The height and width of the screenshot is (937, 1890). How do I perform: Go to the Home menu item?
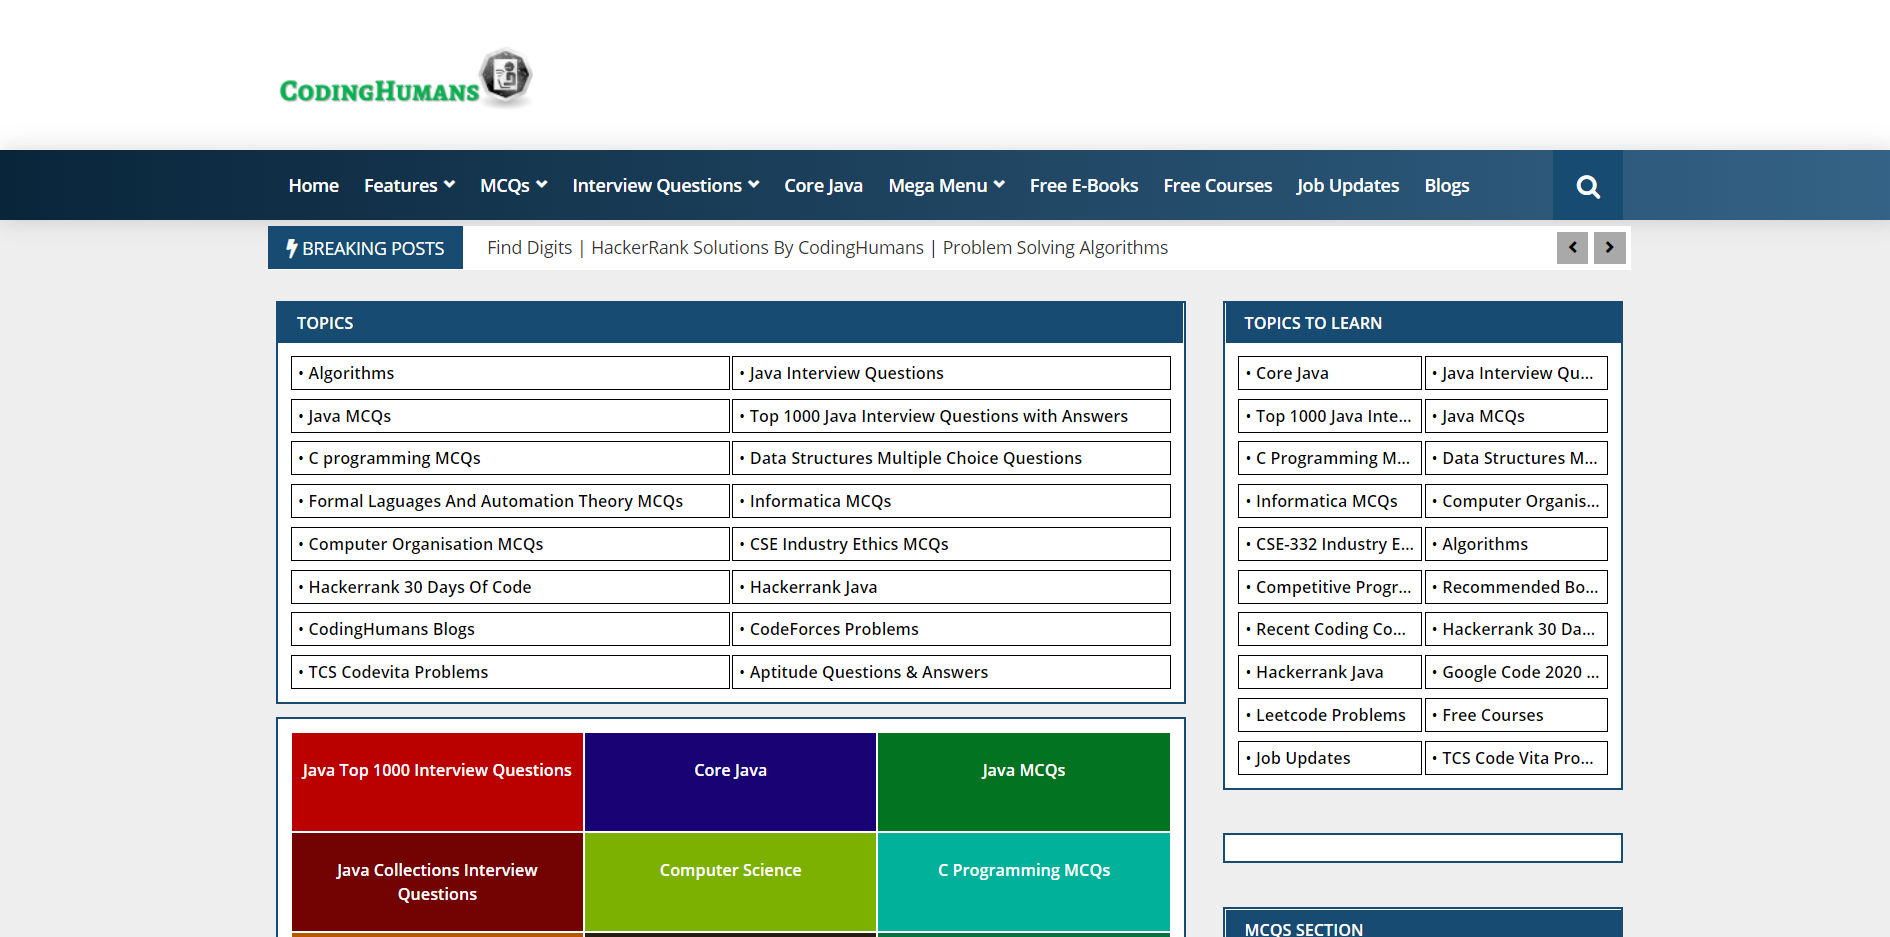coord(313,186)
